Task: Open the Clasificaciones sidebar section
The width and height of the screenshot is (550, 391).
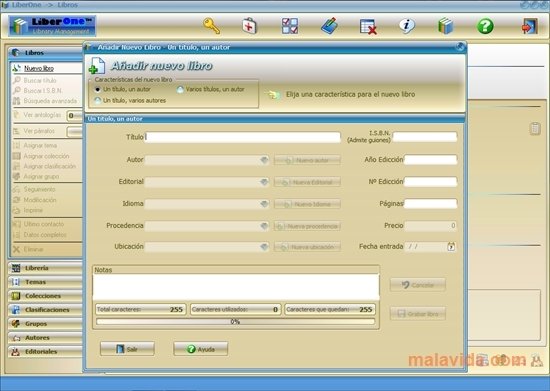Action: coord(45,310)
